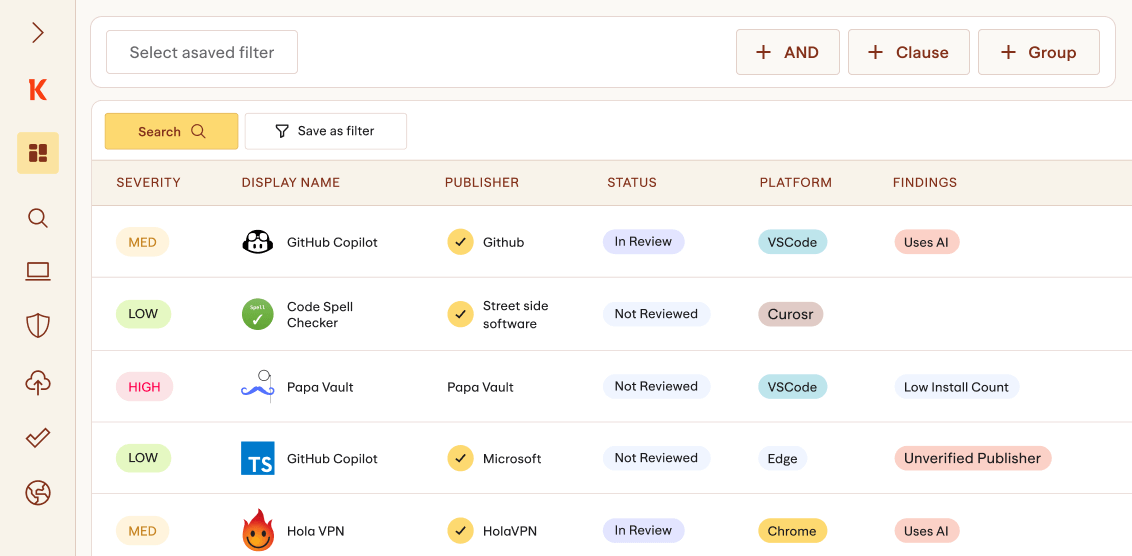Click the Hola VPN flame icon

[258, 531]
